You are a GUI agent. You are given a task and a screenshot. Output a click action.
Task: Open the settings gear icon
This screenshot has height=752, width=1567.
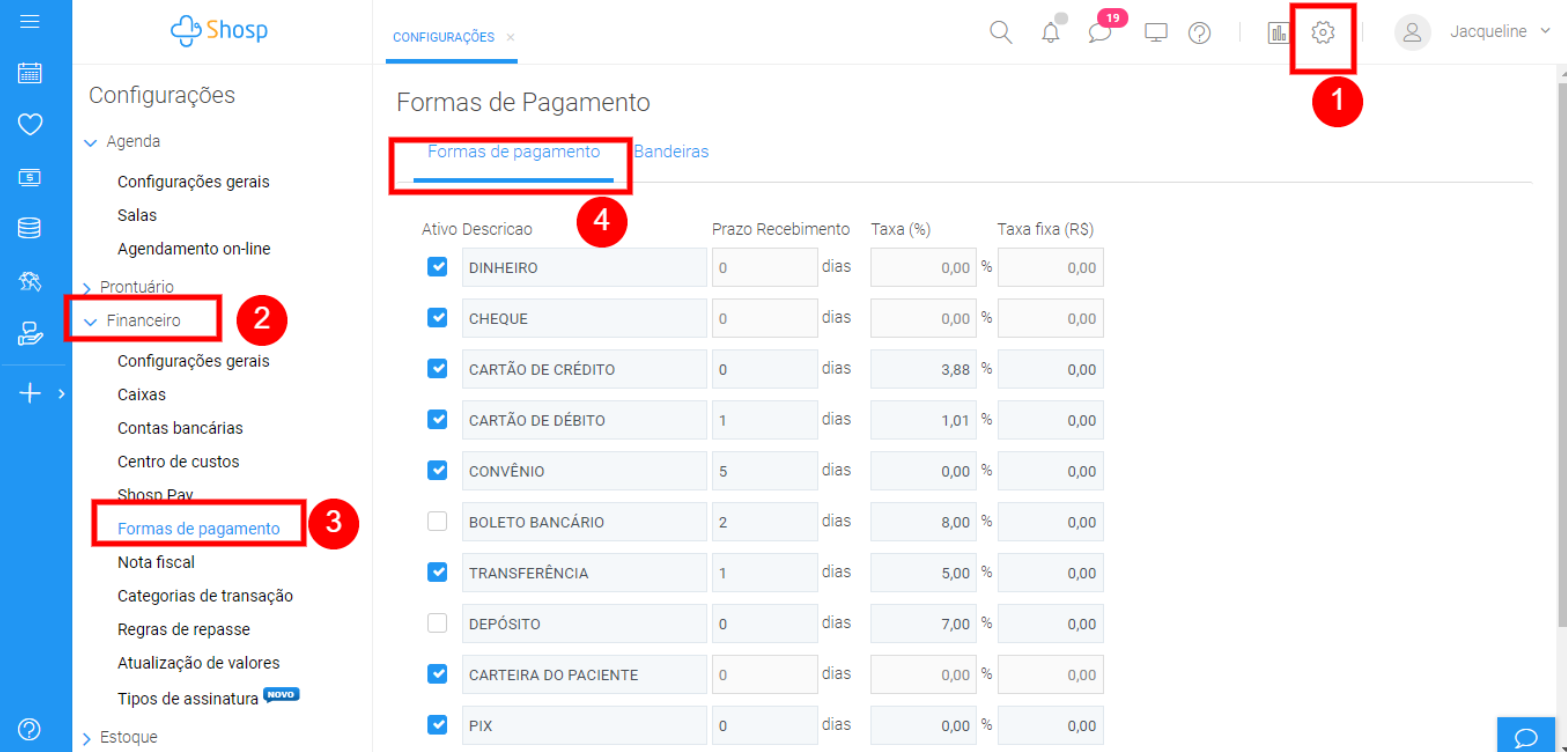[x=1322, y=33]
